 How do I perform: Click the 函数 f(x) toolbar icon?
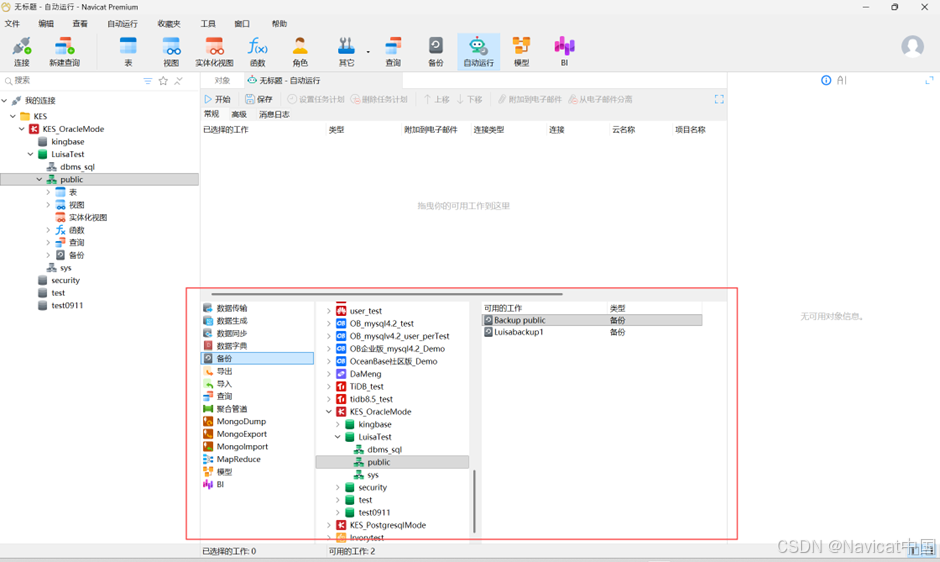pyautogui.click(x=258, y=52)
